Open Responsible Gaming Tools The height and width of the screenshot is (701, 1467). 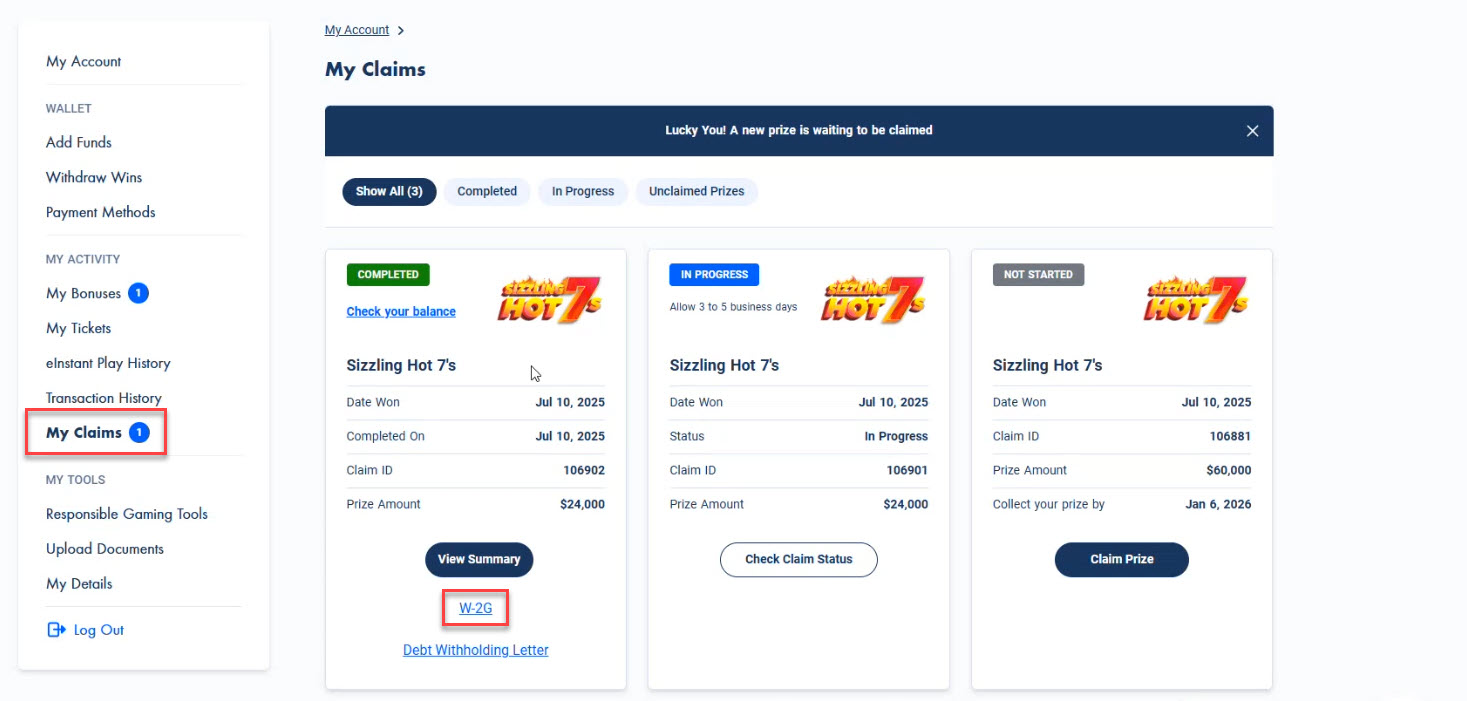[x=127, y=514]
